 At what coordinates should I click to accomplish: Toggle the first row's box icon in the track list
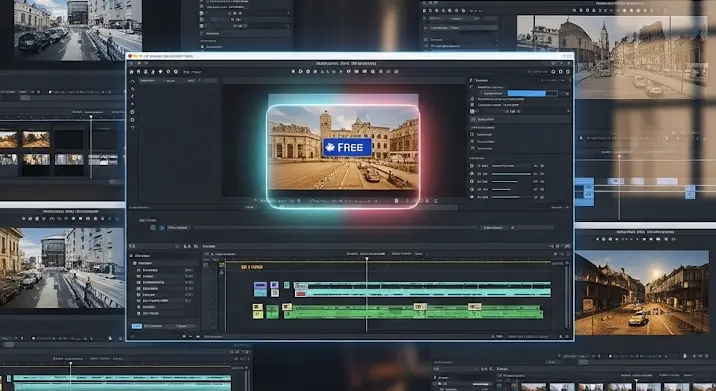click(139, 270)
